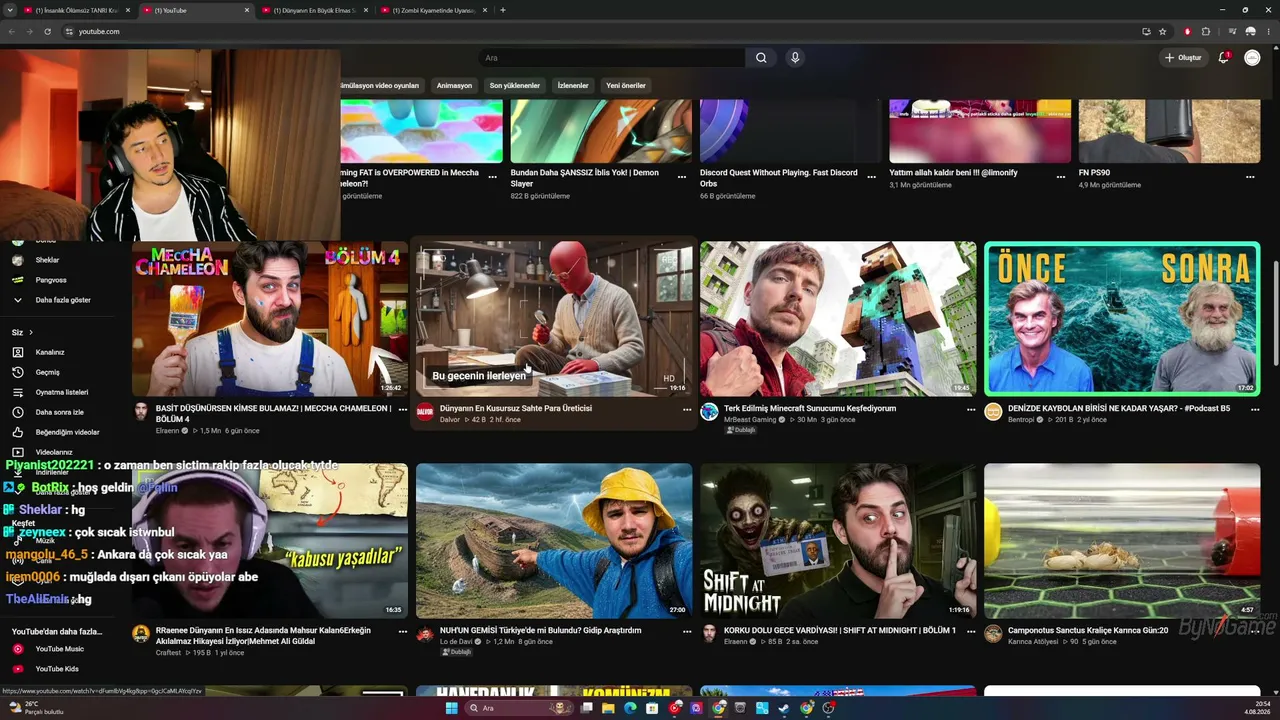Select the Son yüklenenler filter chip

[514, 86]
